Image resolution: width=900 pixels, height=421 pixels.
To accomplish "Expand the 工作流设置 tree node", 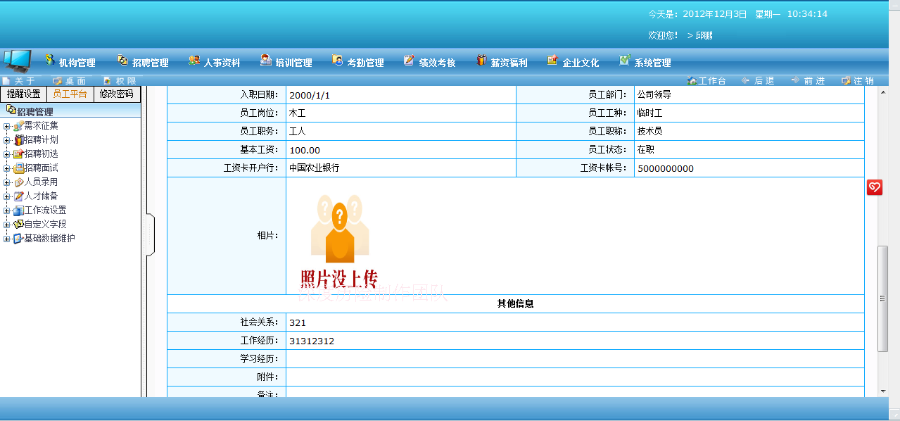I will tap(6, 210).
